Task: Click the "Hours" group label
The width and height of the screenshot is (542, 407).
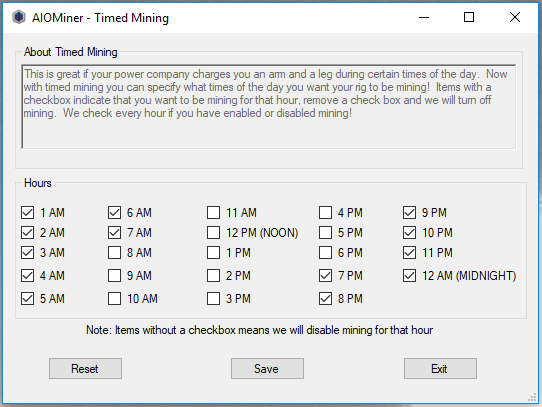Action: (38, 183)
